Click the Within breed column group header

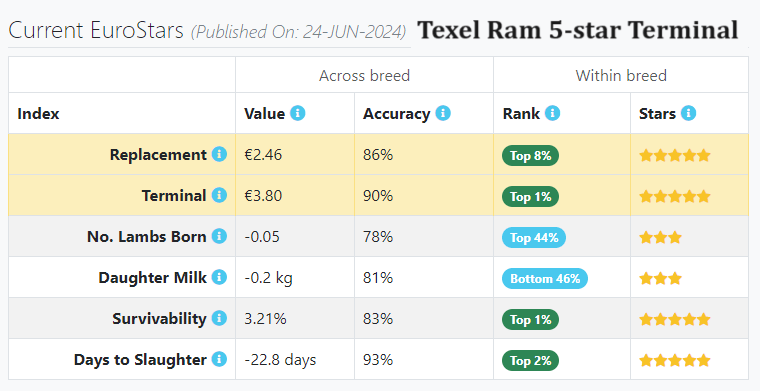pyautogui.click(x=621, y=76)
